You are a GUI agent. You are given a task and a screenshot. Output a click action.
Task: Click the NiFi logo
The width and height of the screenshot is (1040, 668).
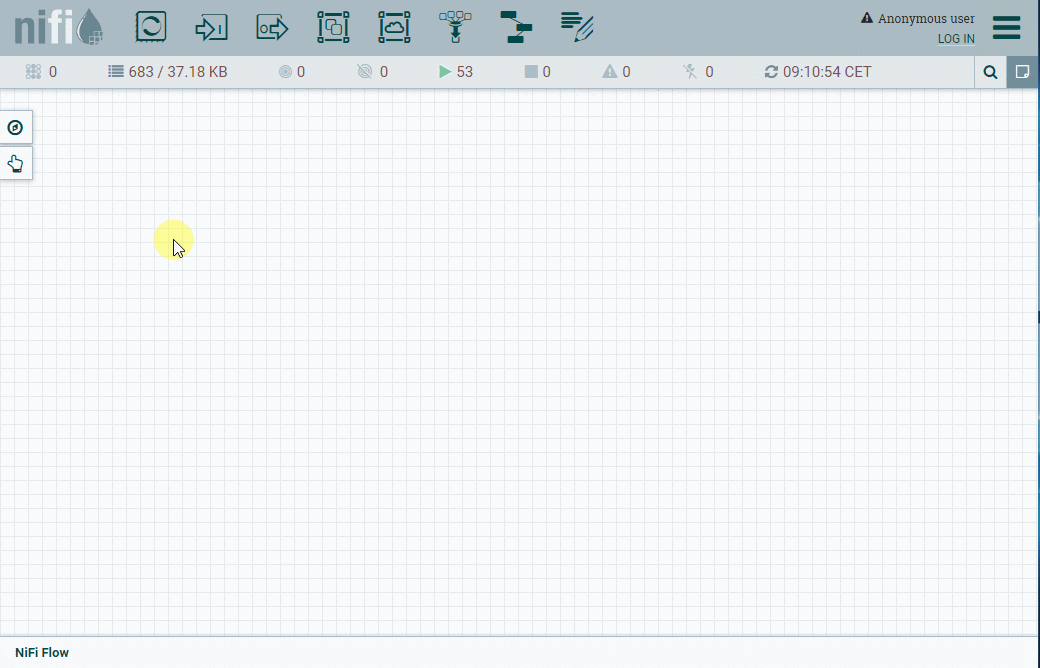58,28
